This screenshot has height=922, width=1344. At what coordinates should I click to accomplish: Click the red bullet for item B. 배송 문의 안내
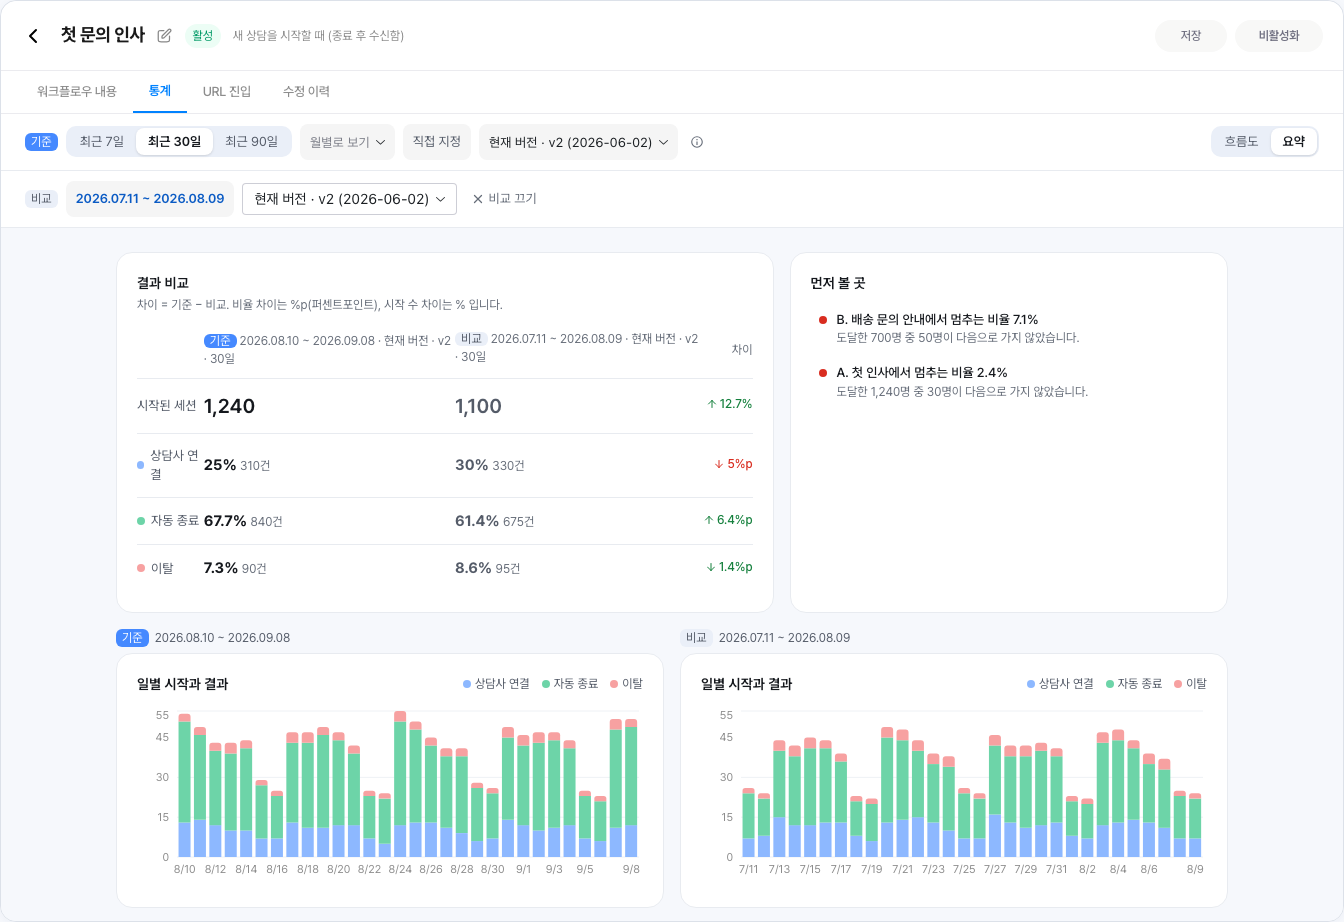pos(823,320)
